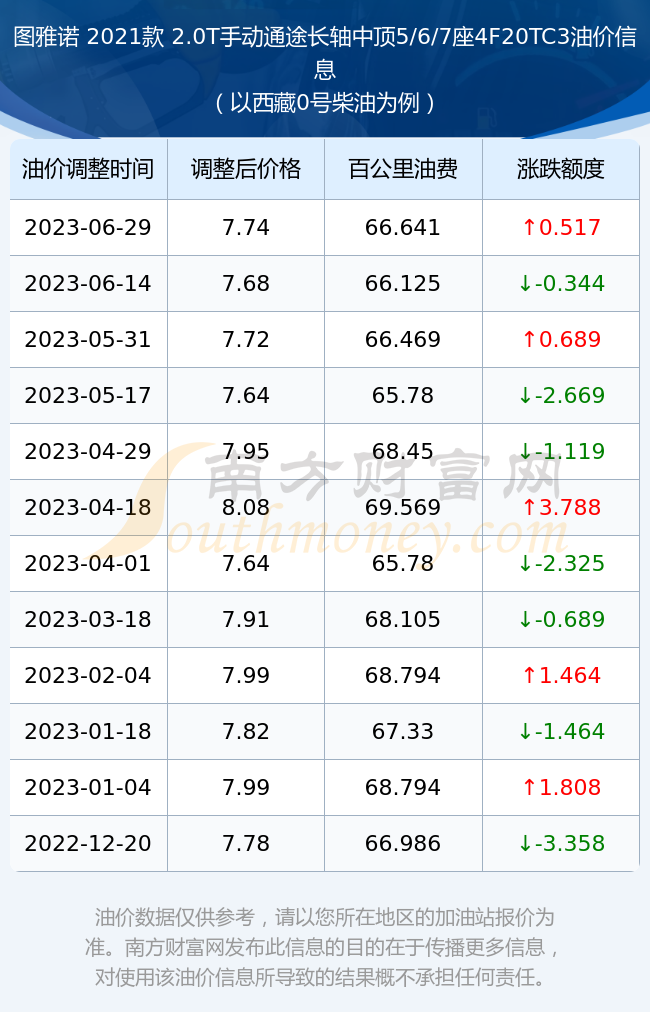The width and height of the screenshot is (650, 1012).
Task: Click the red up arrow 3.788 value
Action: (561, 507)
